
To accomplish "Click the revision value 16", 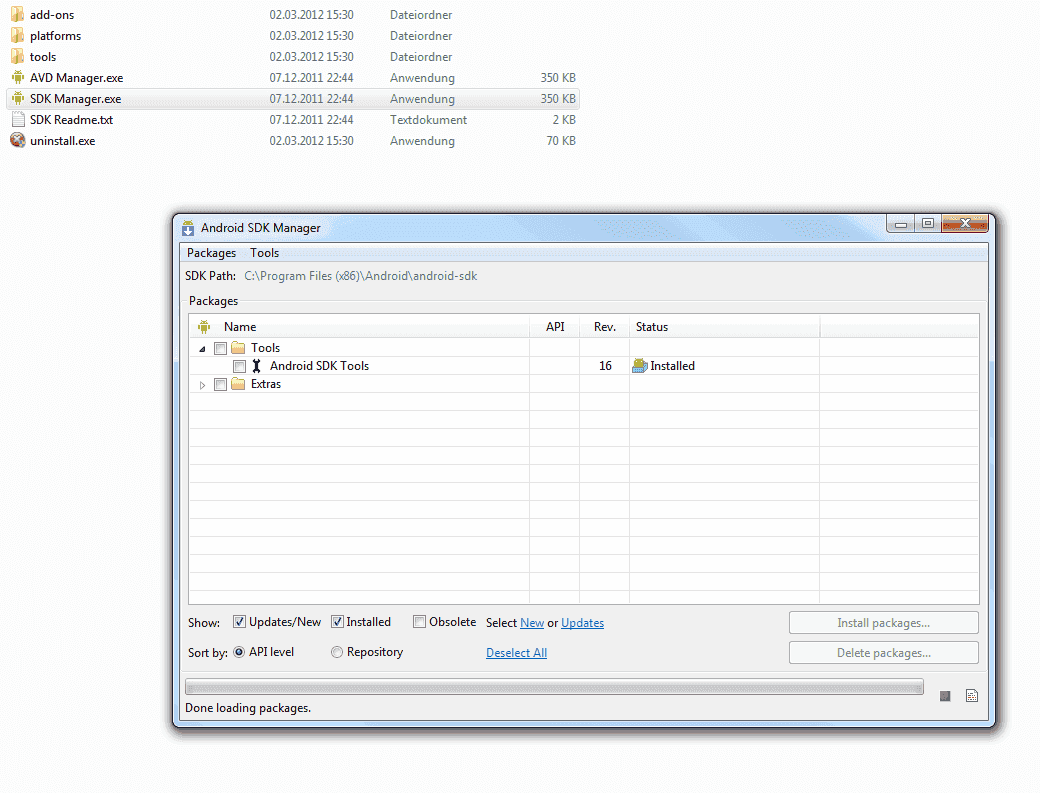I will 605,366.
